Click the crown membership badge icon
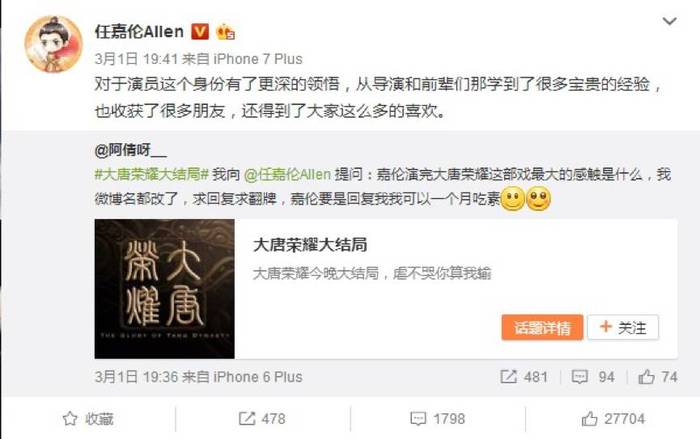700x439 pixels. coord(225,32)
